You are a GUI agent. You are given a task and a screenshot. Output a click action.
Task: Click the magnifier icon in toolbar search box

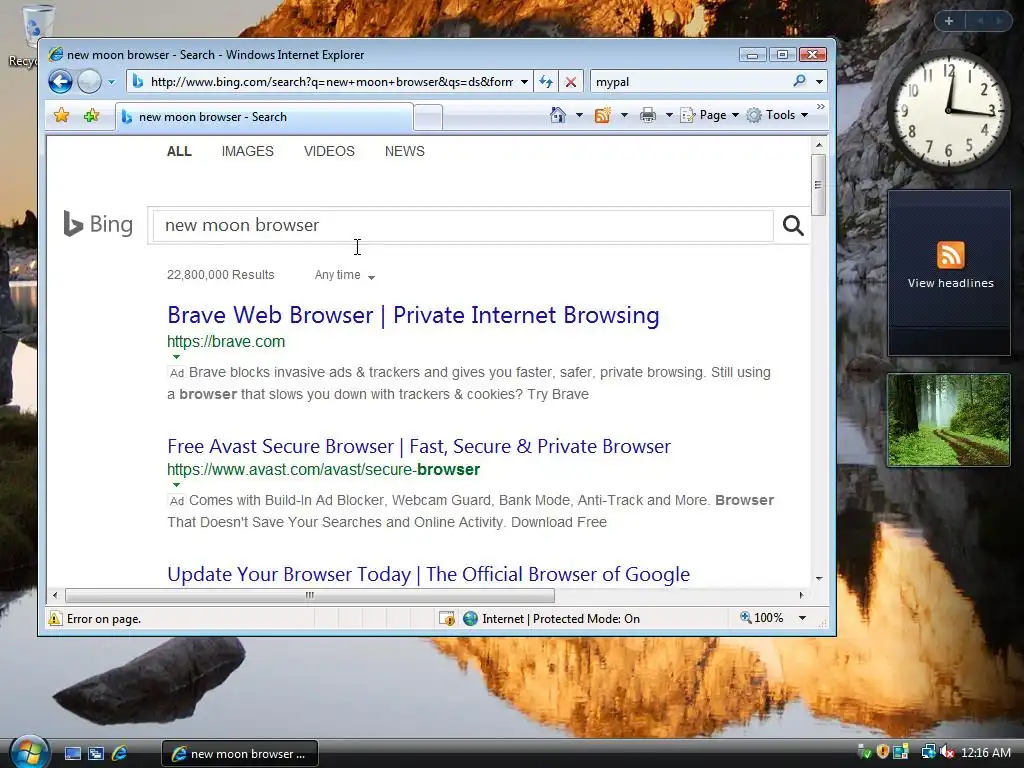tap(799, 81)
